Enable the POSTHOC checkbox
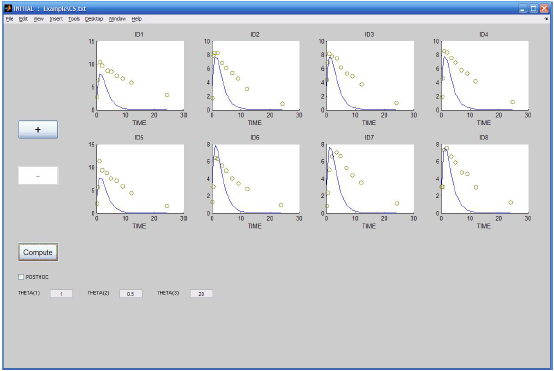The image size is (554, 371). (x=21, y=277)
